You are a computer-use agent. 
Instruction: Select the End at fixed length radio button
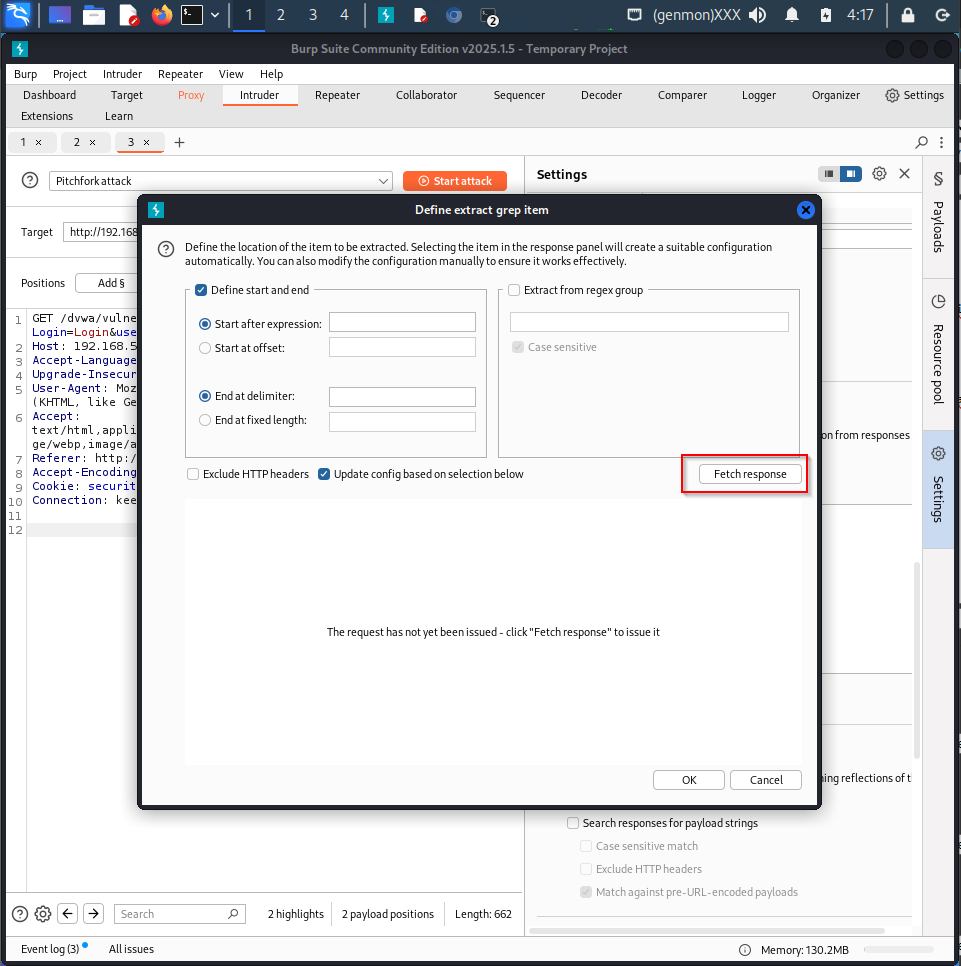[x=205, y=420]
